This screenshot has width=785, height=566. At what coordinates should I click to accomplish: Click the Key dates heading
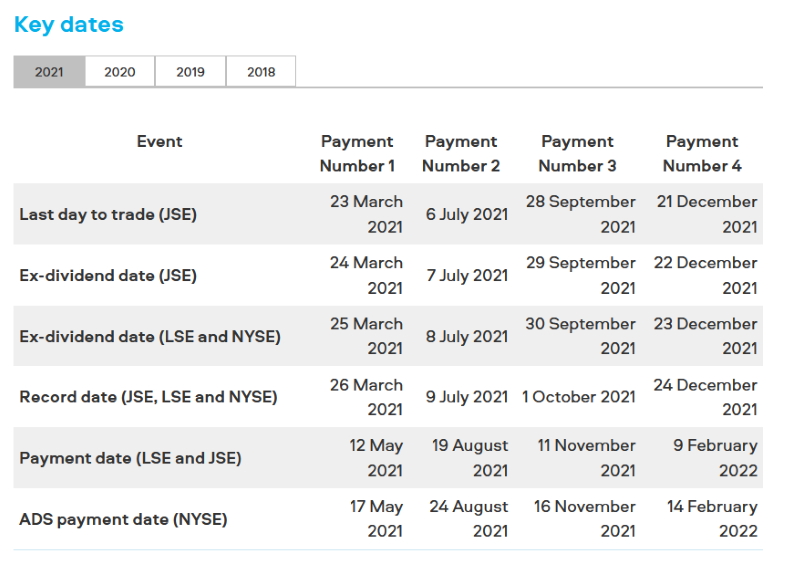point(69,25)
